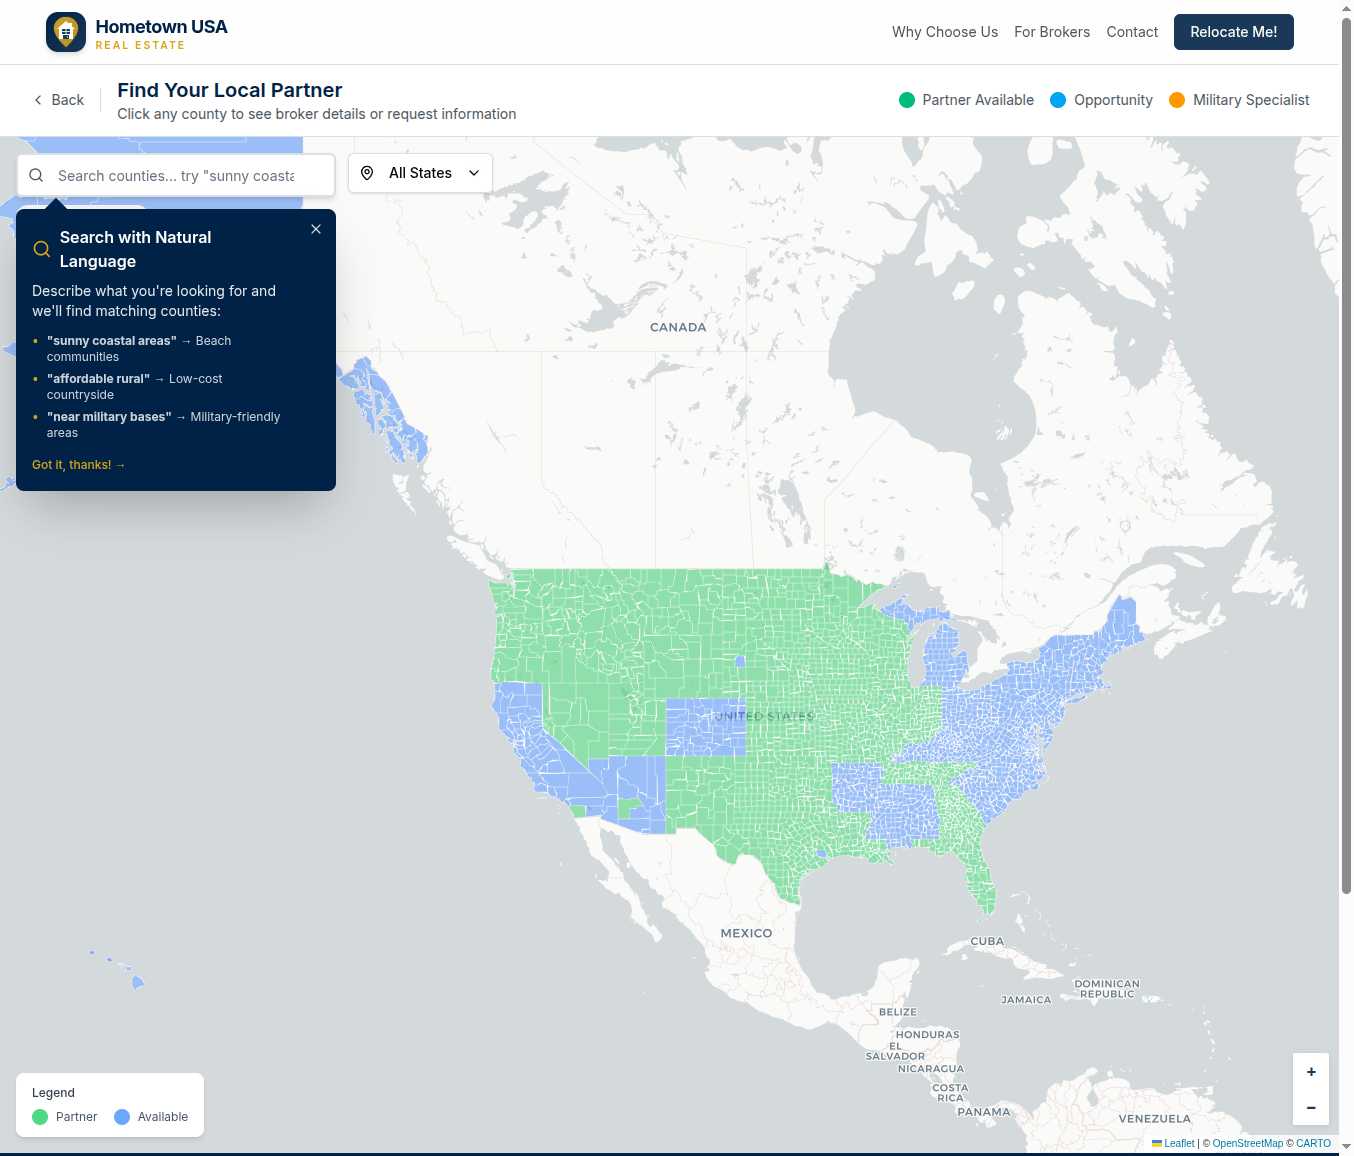Click the Hometown USA logo icon
The width and height of the screenshot is (1354, 1156).
[65, 31]
